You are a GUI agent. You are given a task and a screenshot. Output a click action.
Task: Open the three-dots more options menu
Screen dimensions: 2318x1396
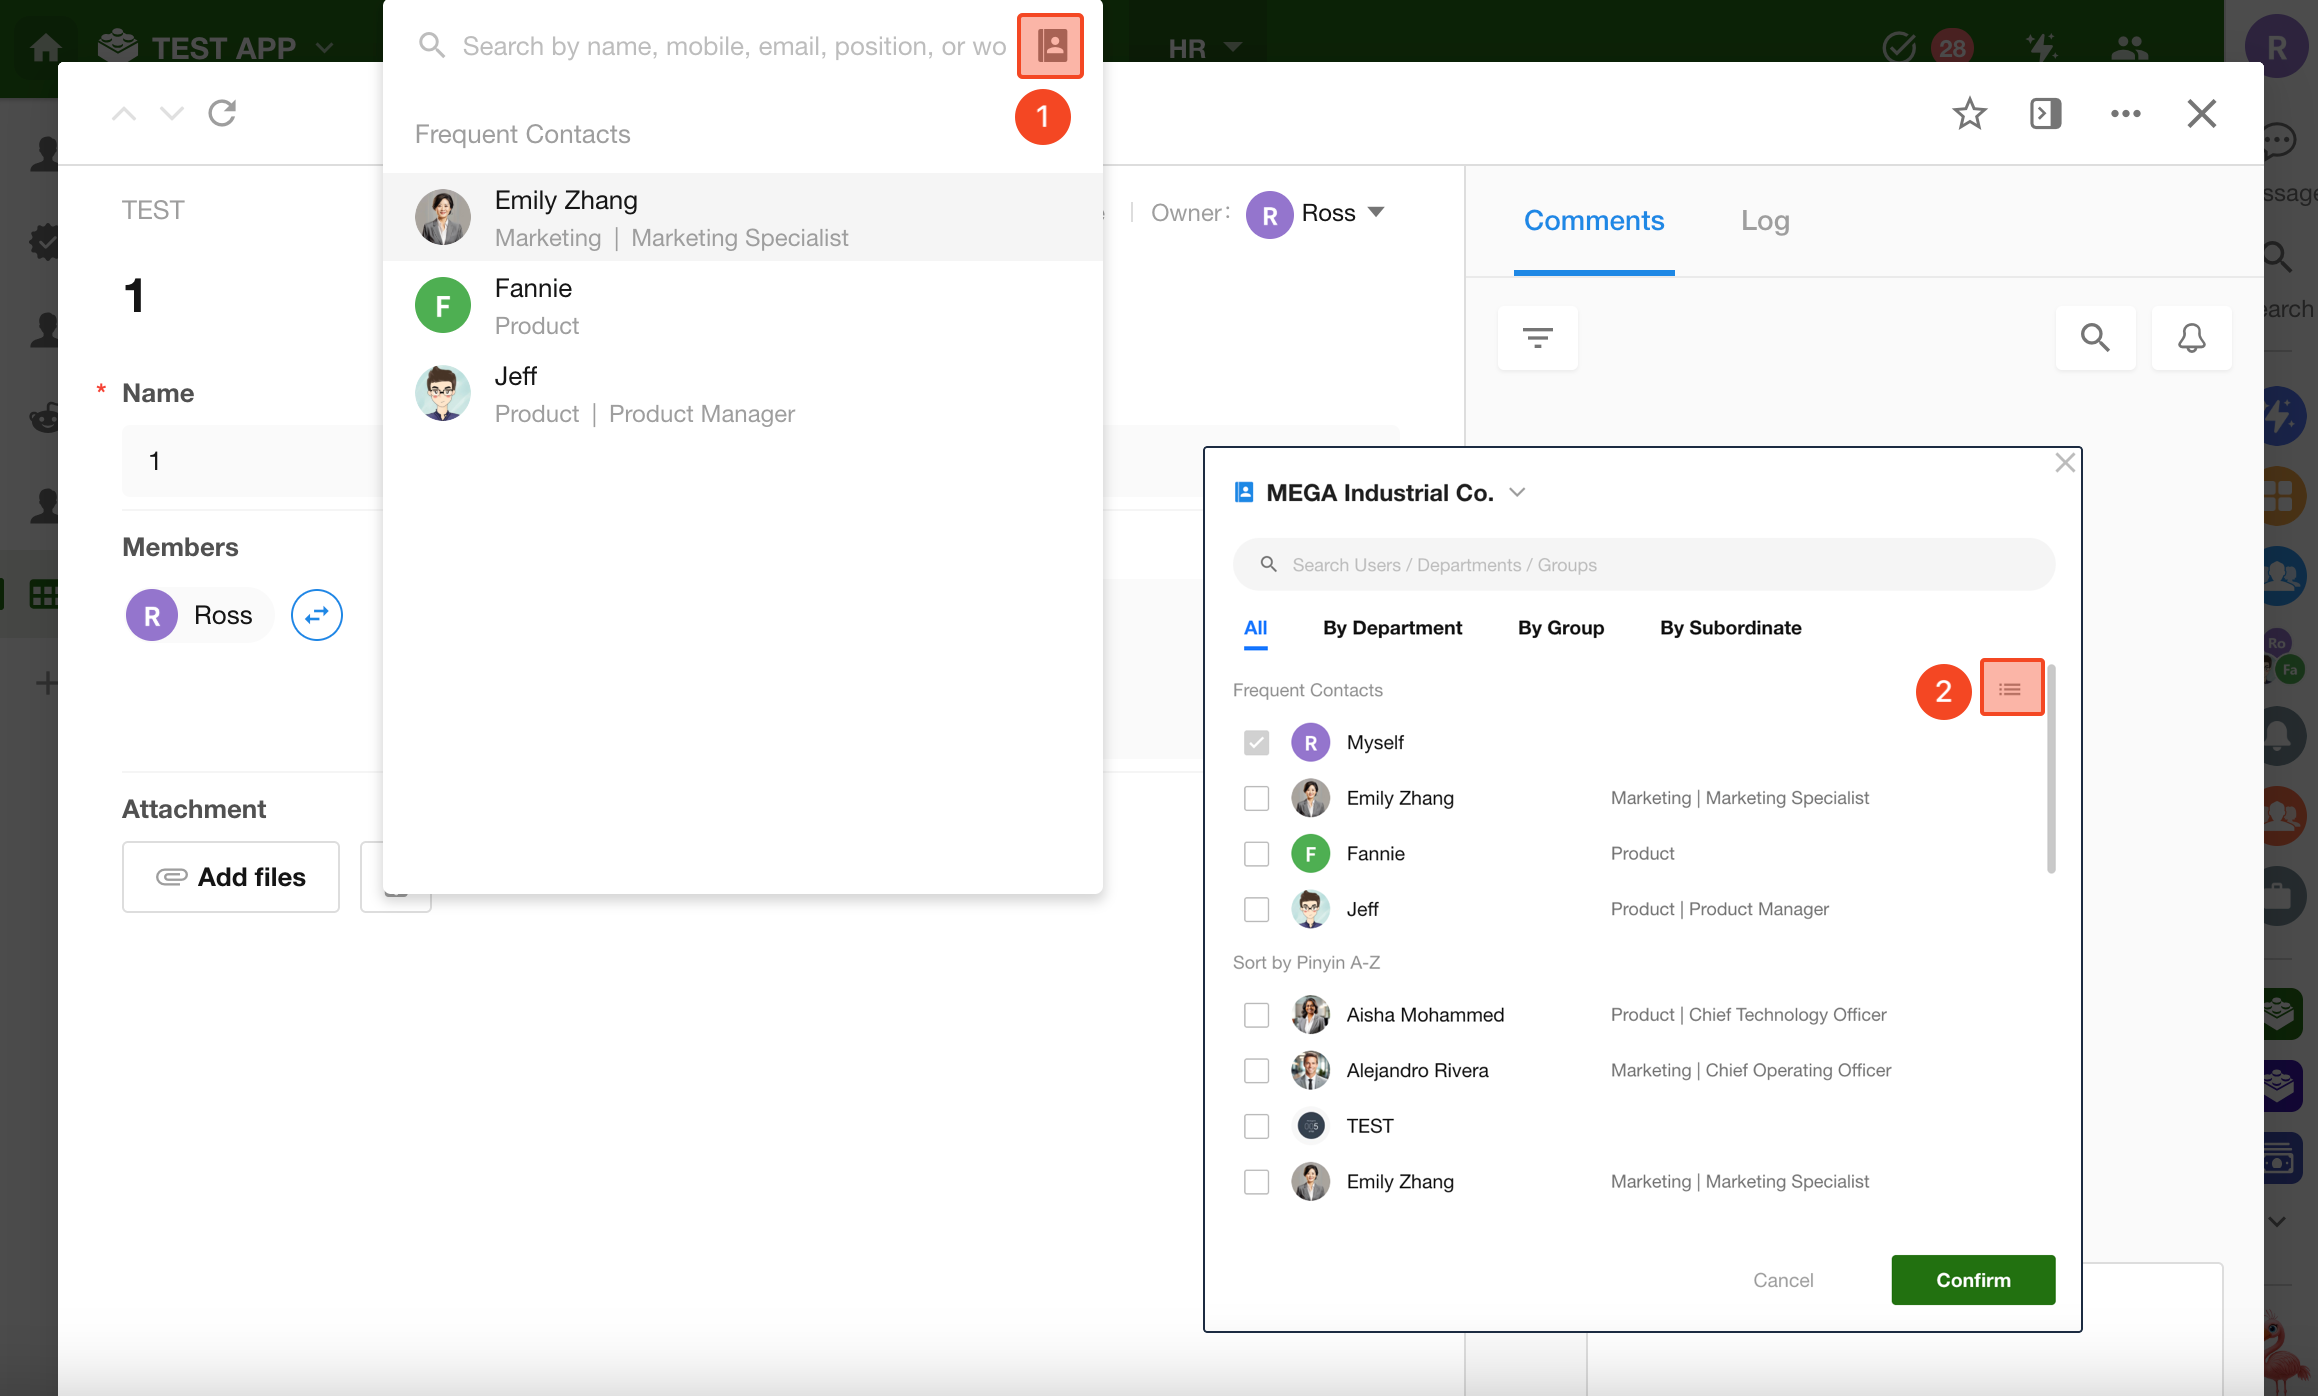[2125, 114]
